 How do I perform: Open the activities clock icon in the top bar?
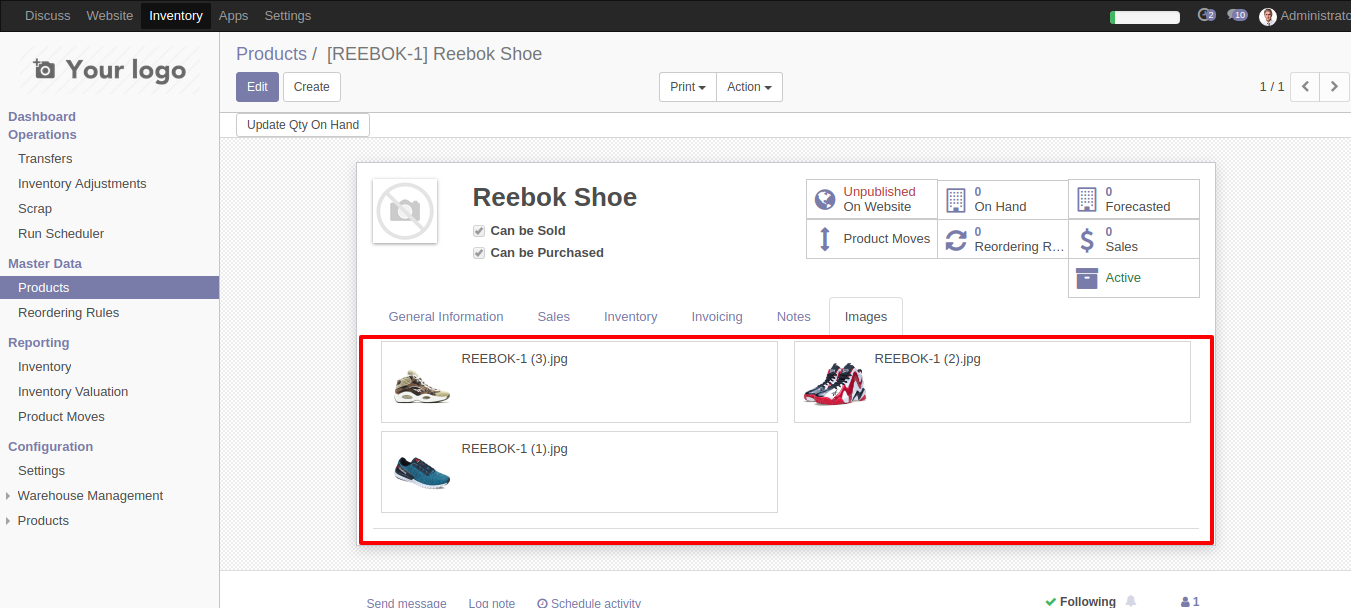pos(1206,16)
